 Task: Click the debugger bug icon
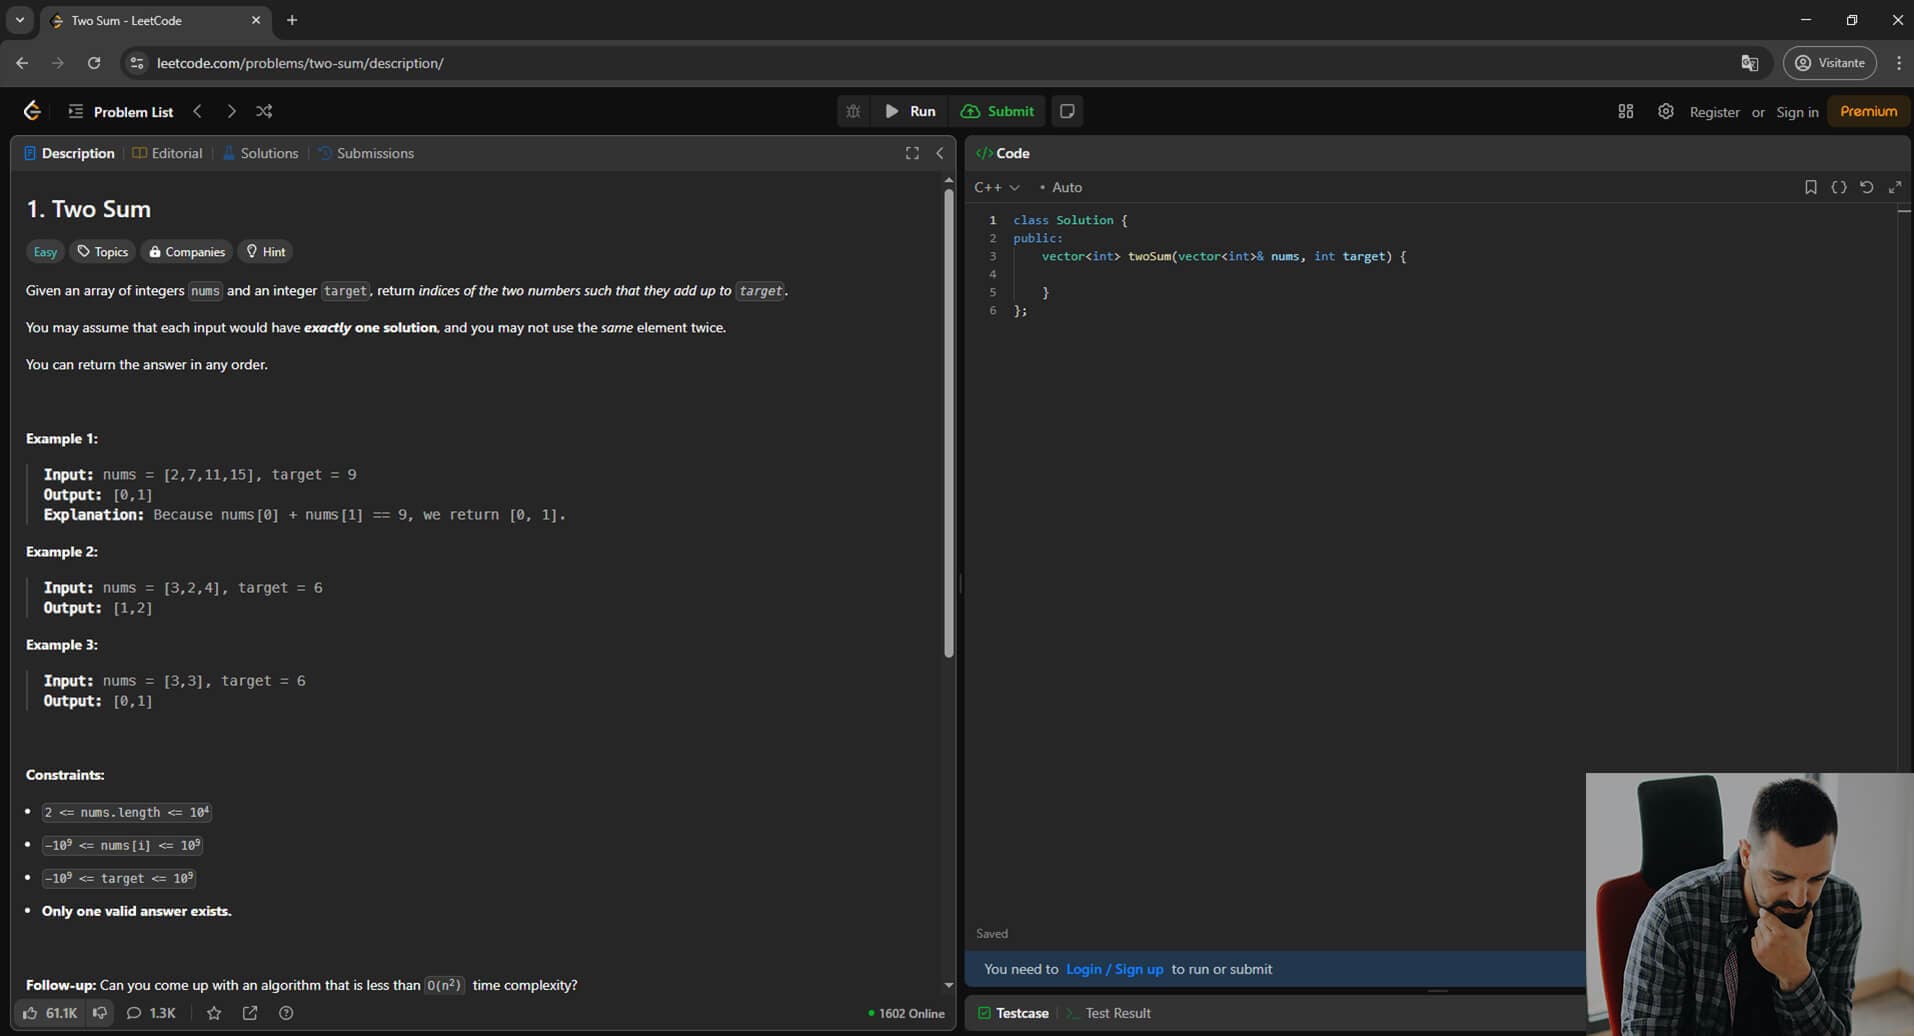pyautogui.click(x=853, y=111)
